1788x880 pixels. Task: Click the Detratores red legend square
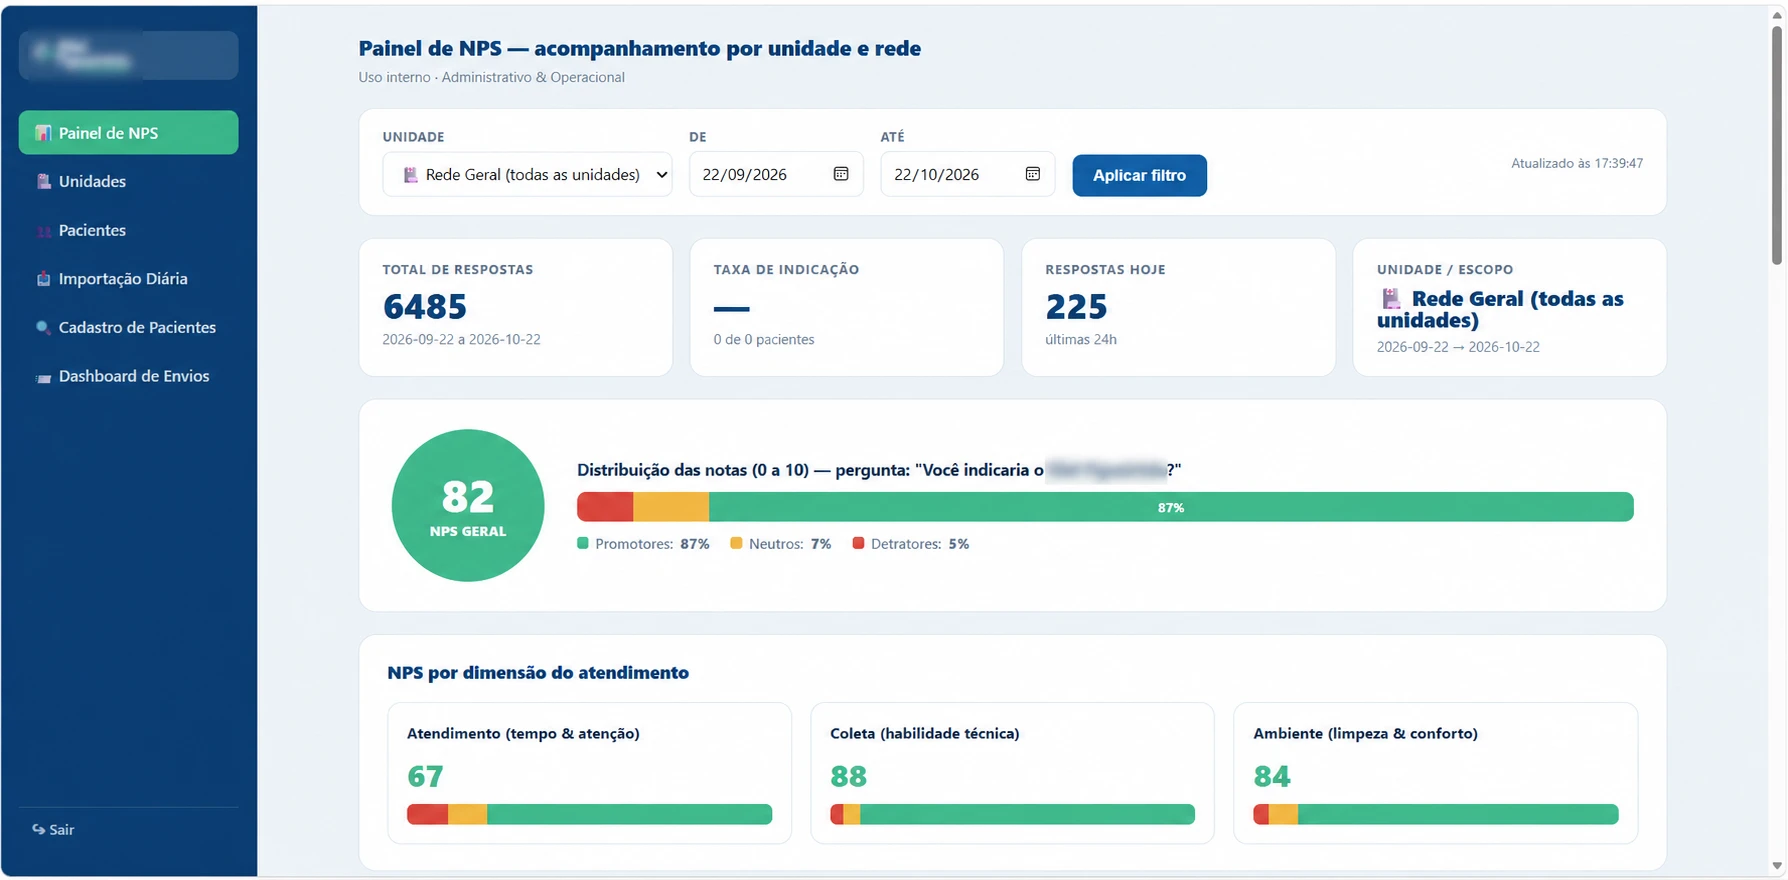(858, 543)
